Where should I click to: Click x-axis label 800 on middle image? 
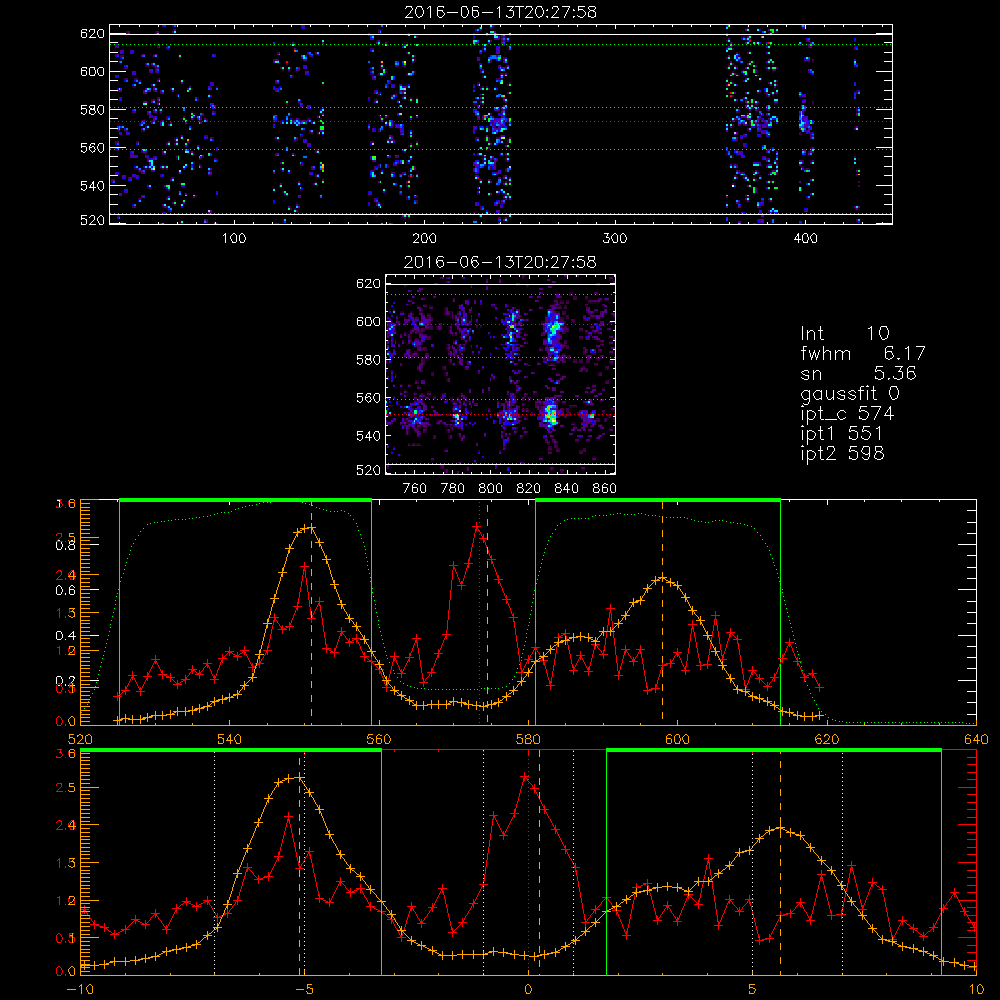(490, 489)
